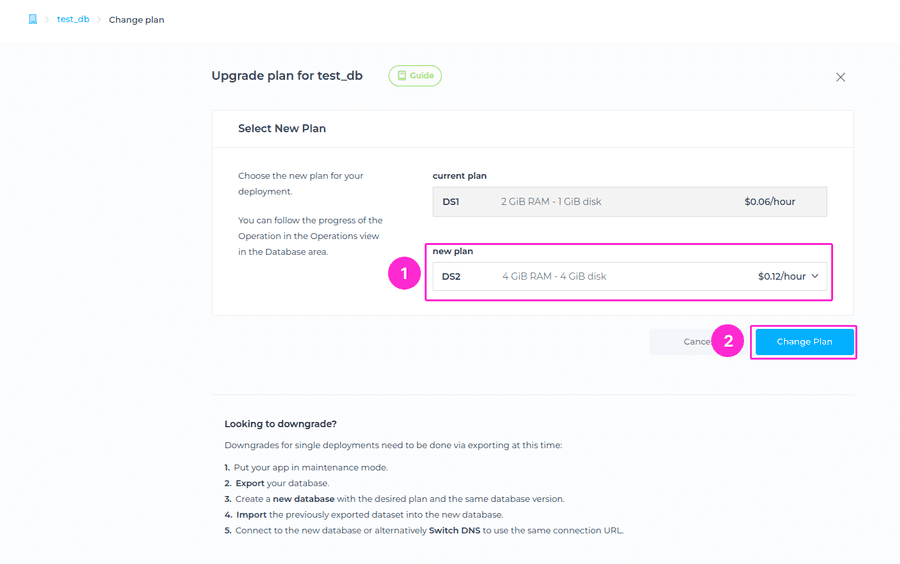
Task: Click the pink step 2 marker
Action: point(728,341)
